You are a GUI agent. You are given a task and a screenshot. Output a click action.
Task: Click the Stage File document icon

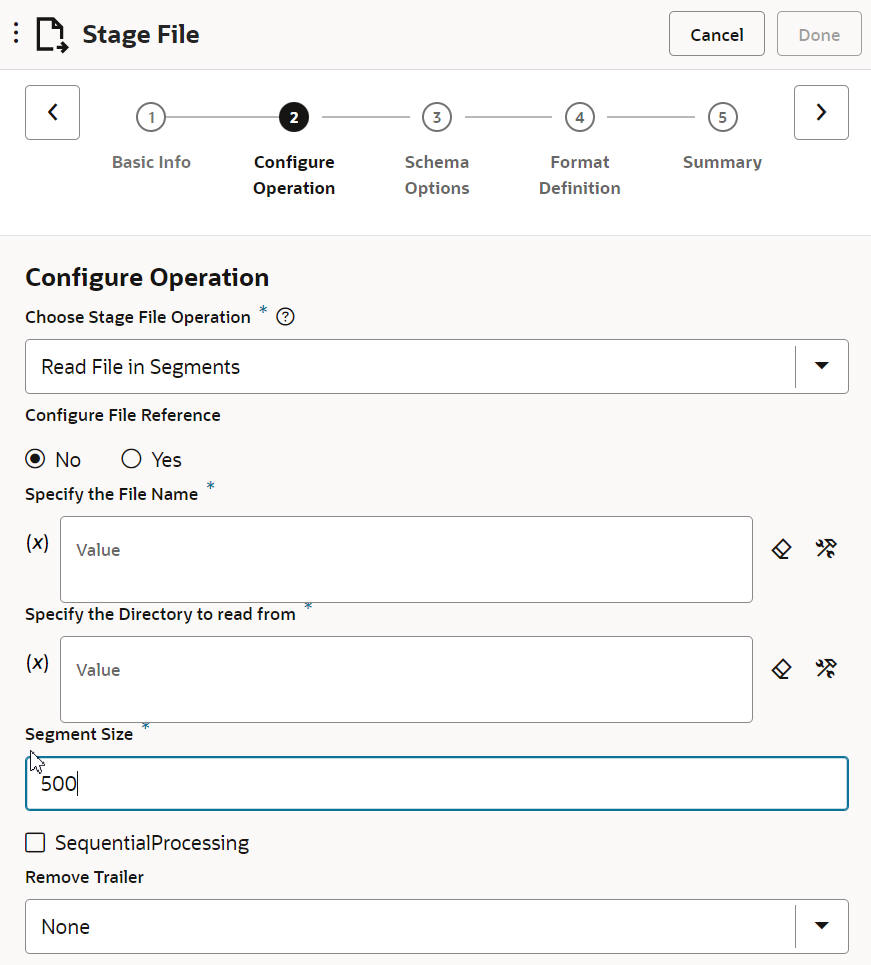click(51, 35)
